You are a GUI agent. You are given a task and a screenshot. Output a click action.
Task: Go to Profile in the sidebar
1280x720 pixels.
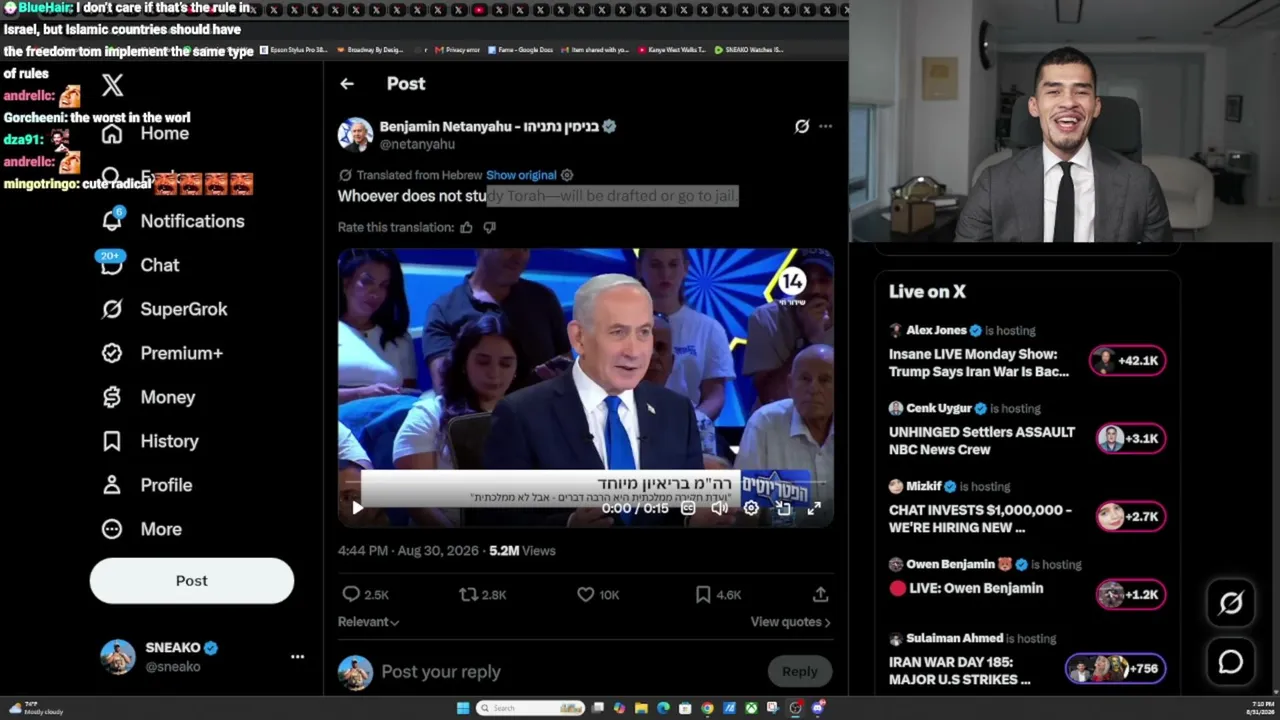147,485
